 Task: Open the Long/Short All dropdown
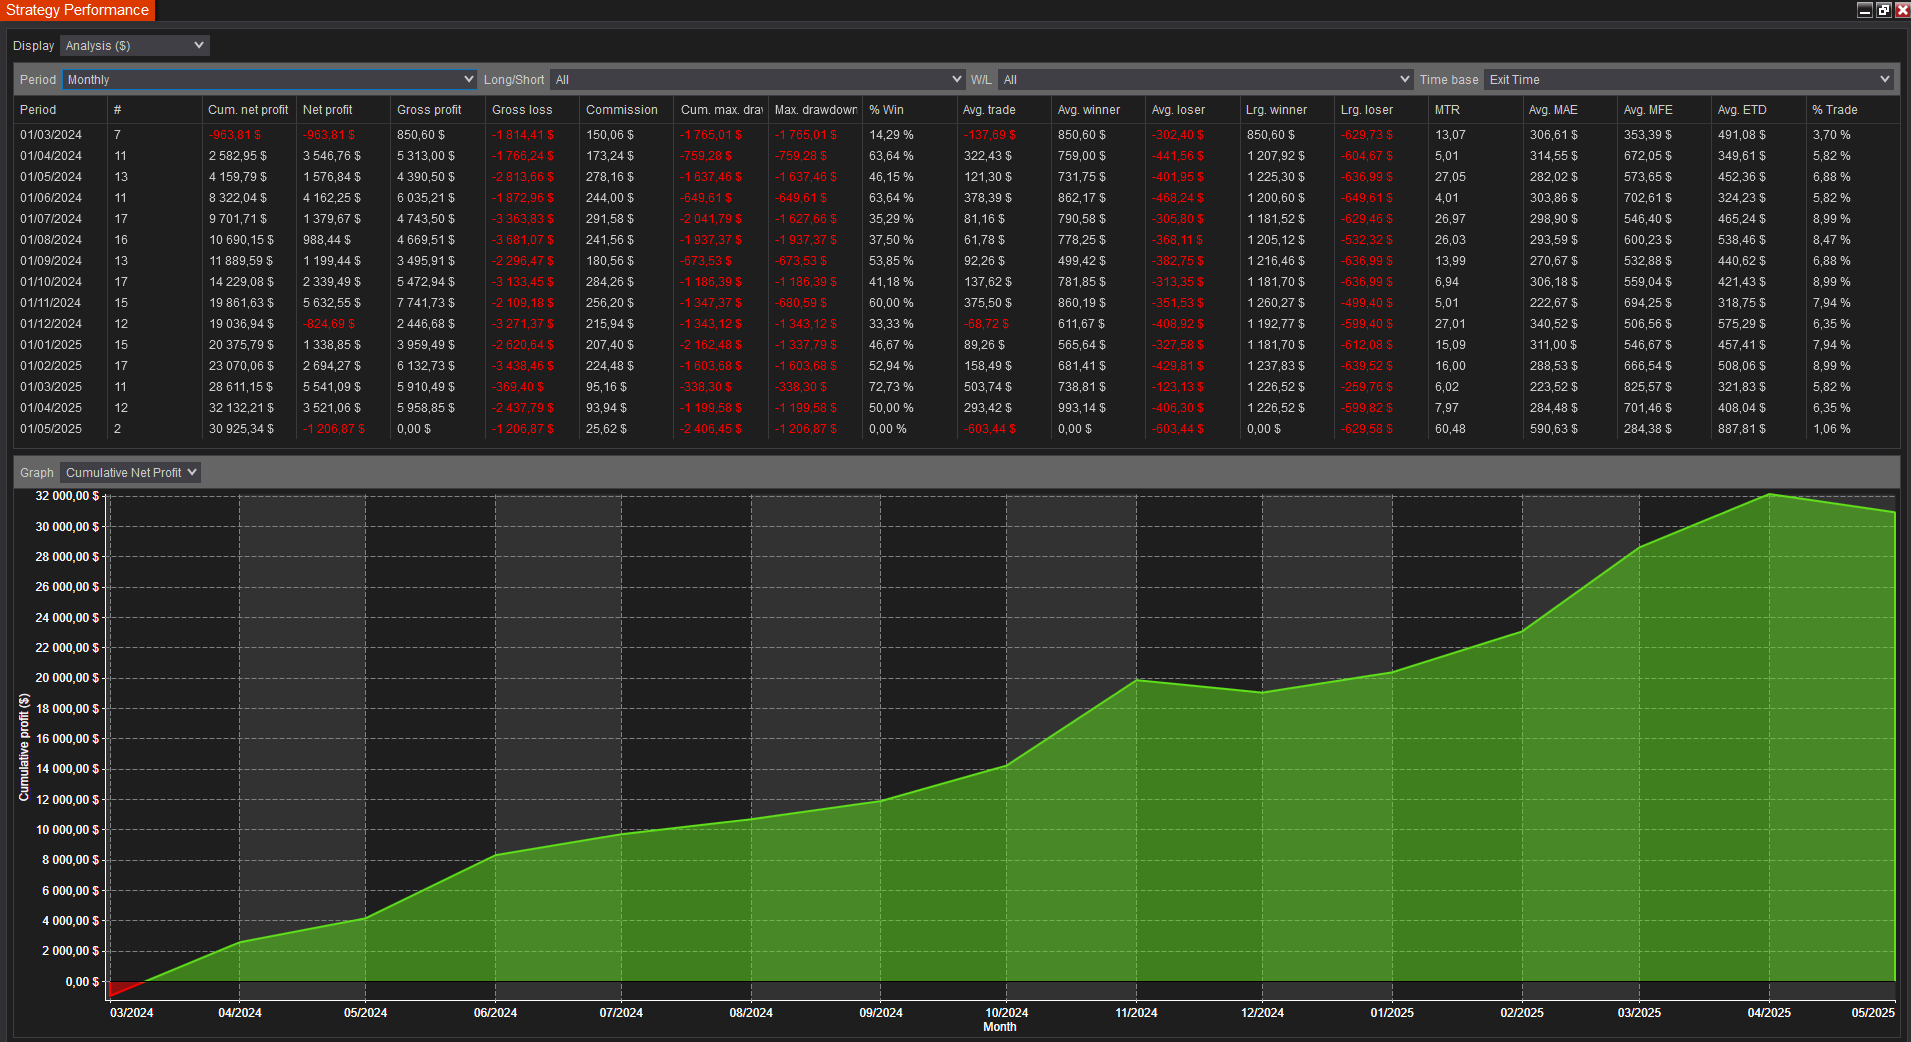tap(757, 80)
